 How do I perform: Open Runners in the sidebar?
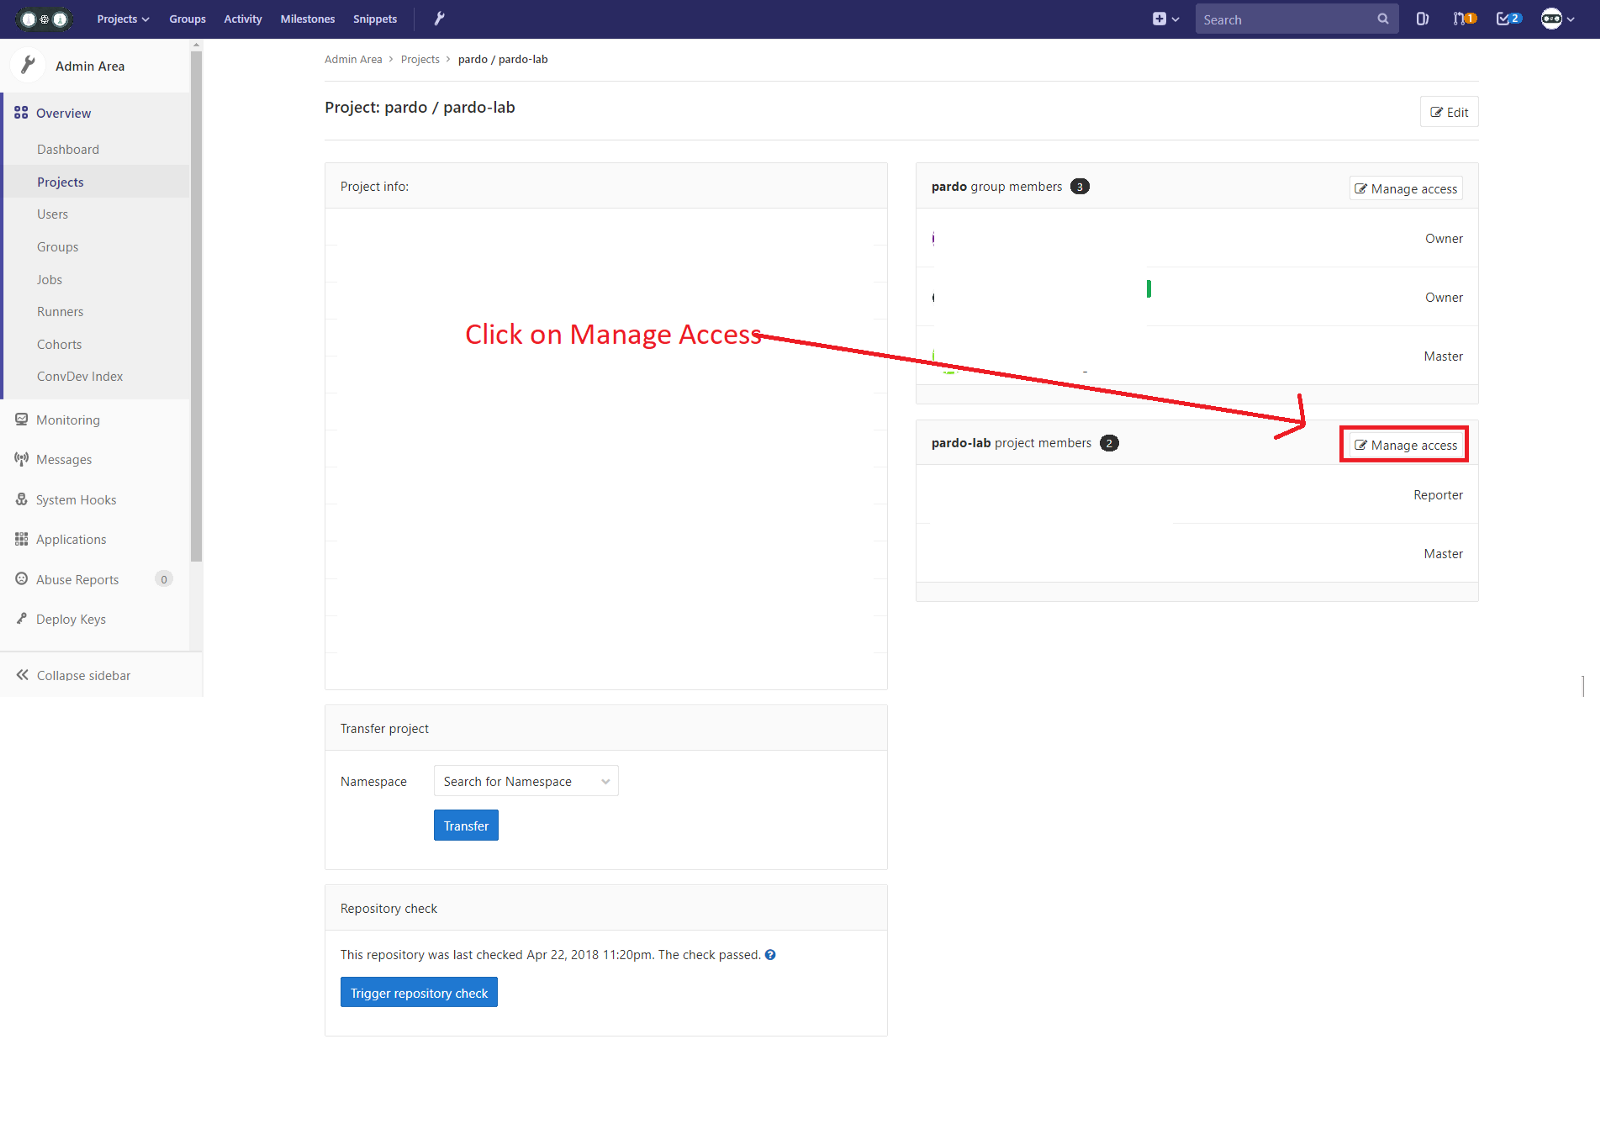(x=60, y=312)
